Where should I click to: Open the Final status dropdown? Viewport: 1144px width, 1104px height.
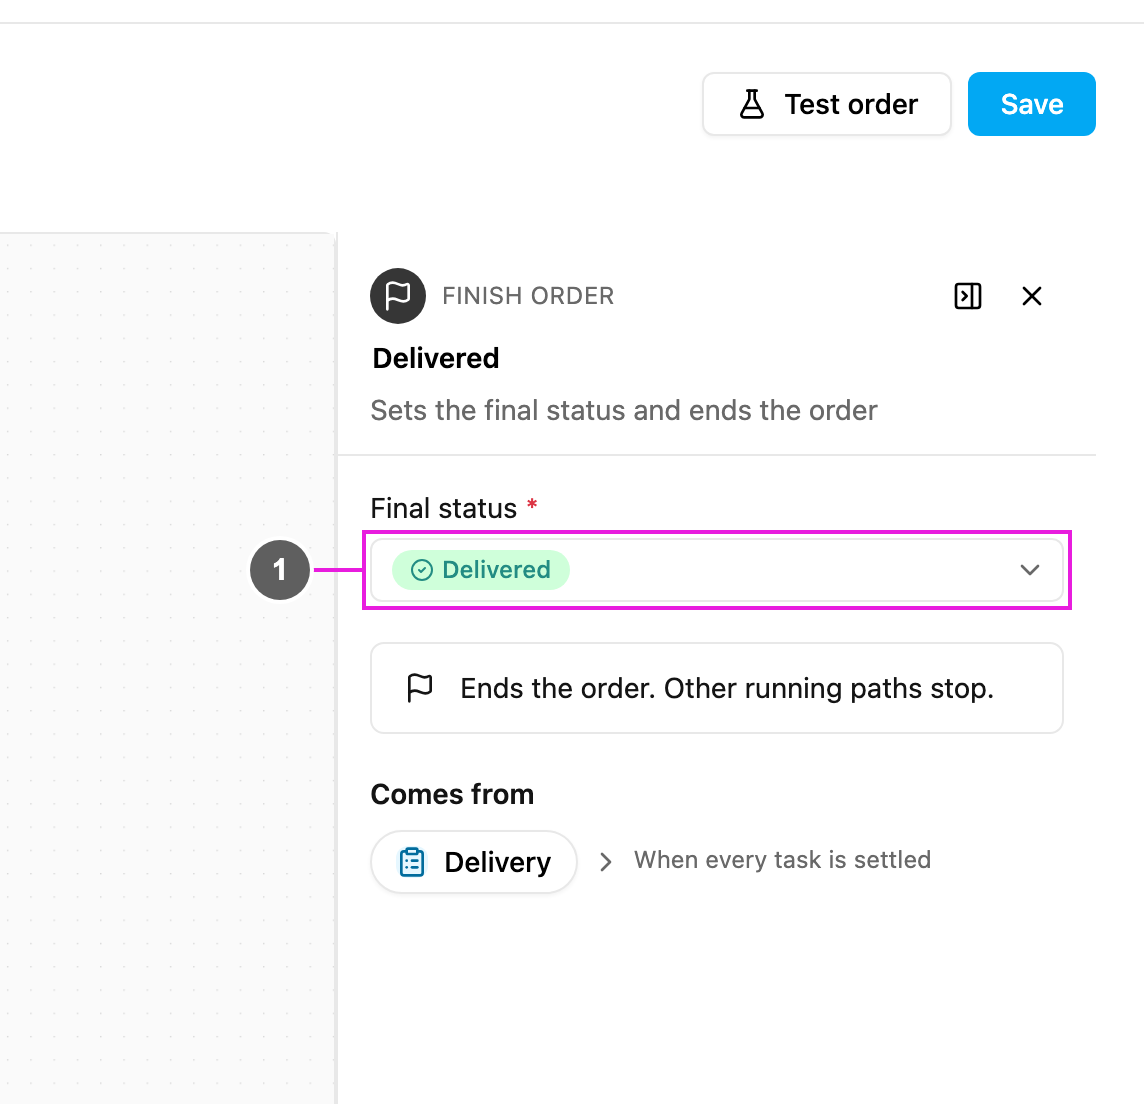pyautogui.click(x=716, y=570)
